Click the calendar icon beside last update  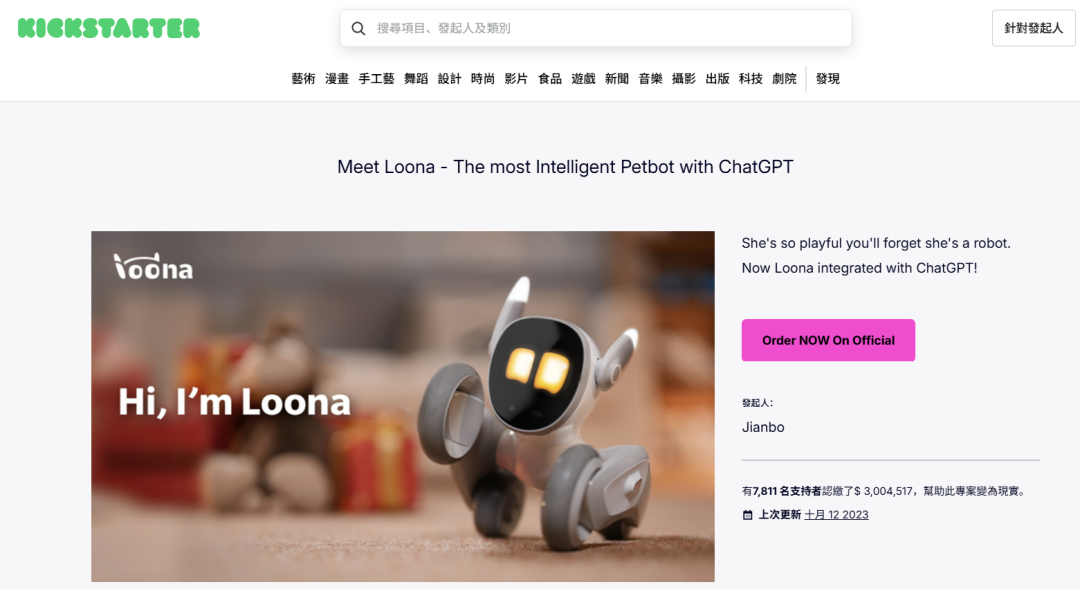coord(747,515)
